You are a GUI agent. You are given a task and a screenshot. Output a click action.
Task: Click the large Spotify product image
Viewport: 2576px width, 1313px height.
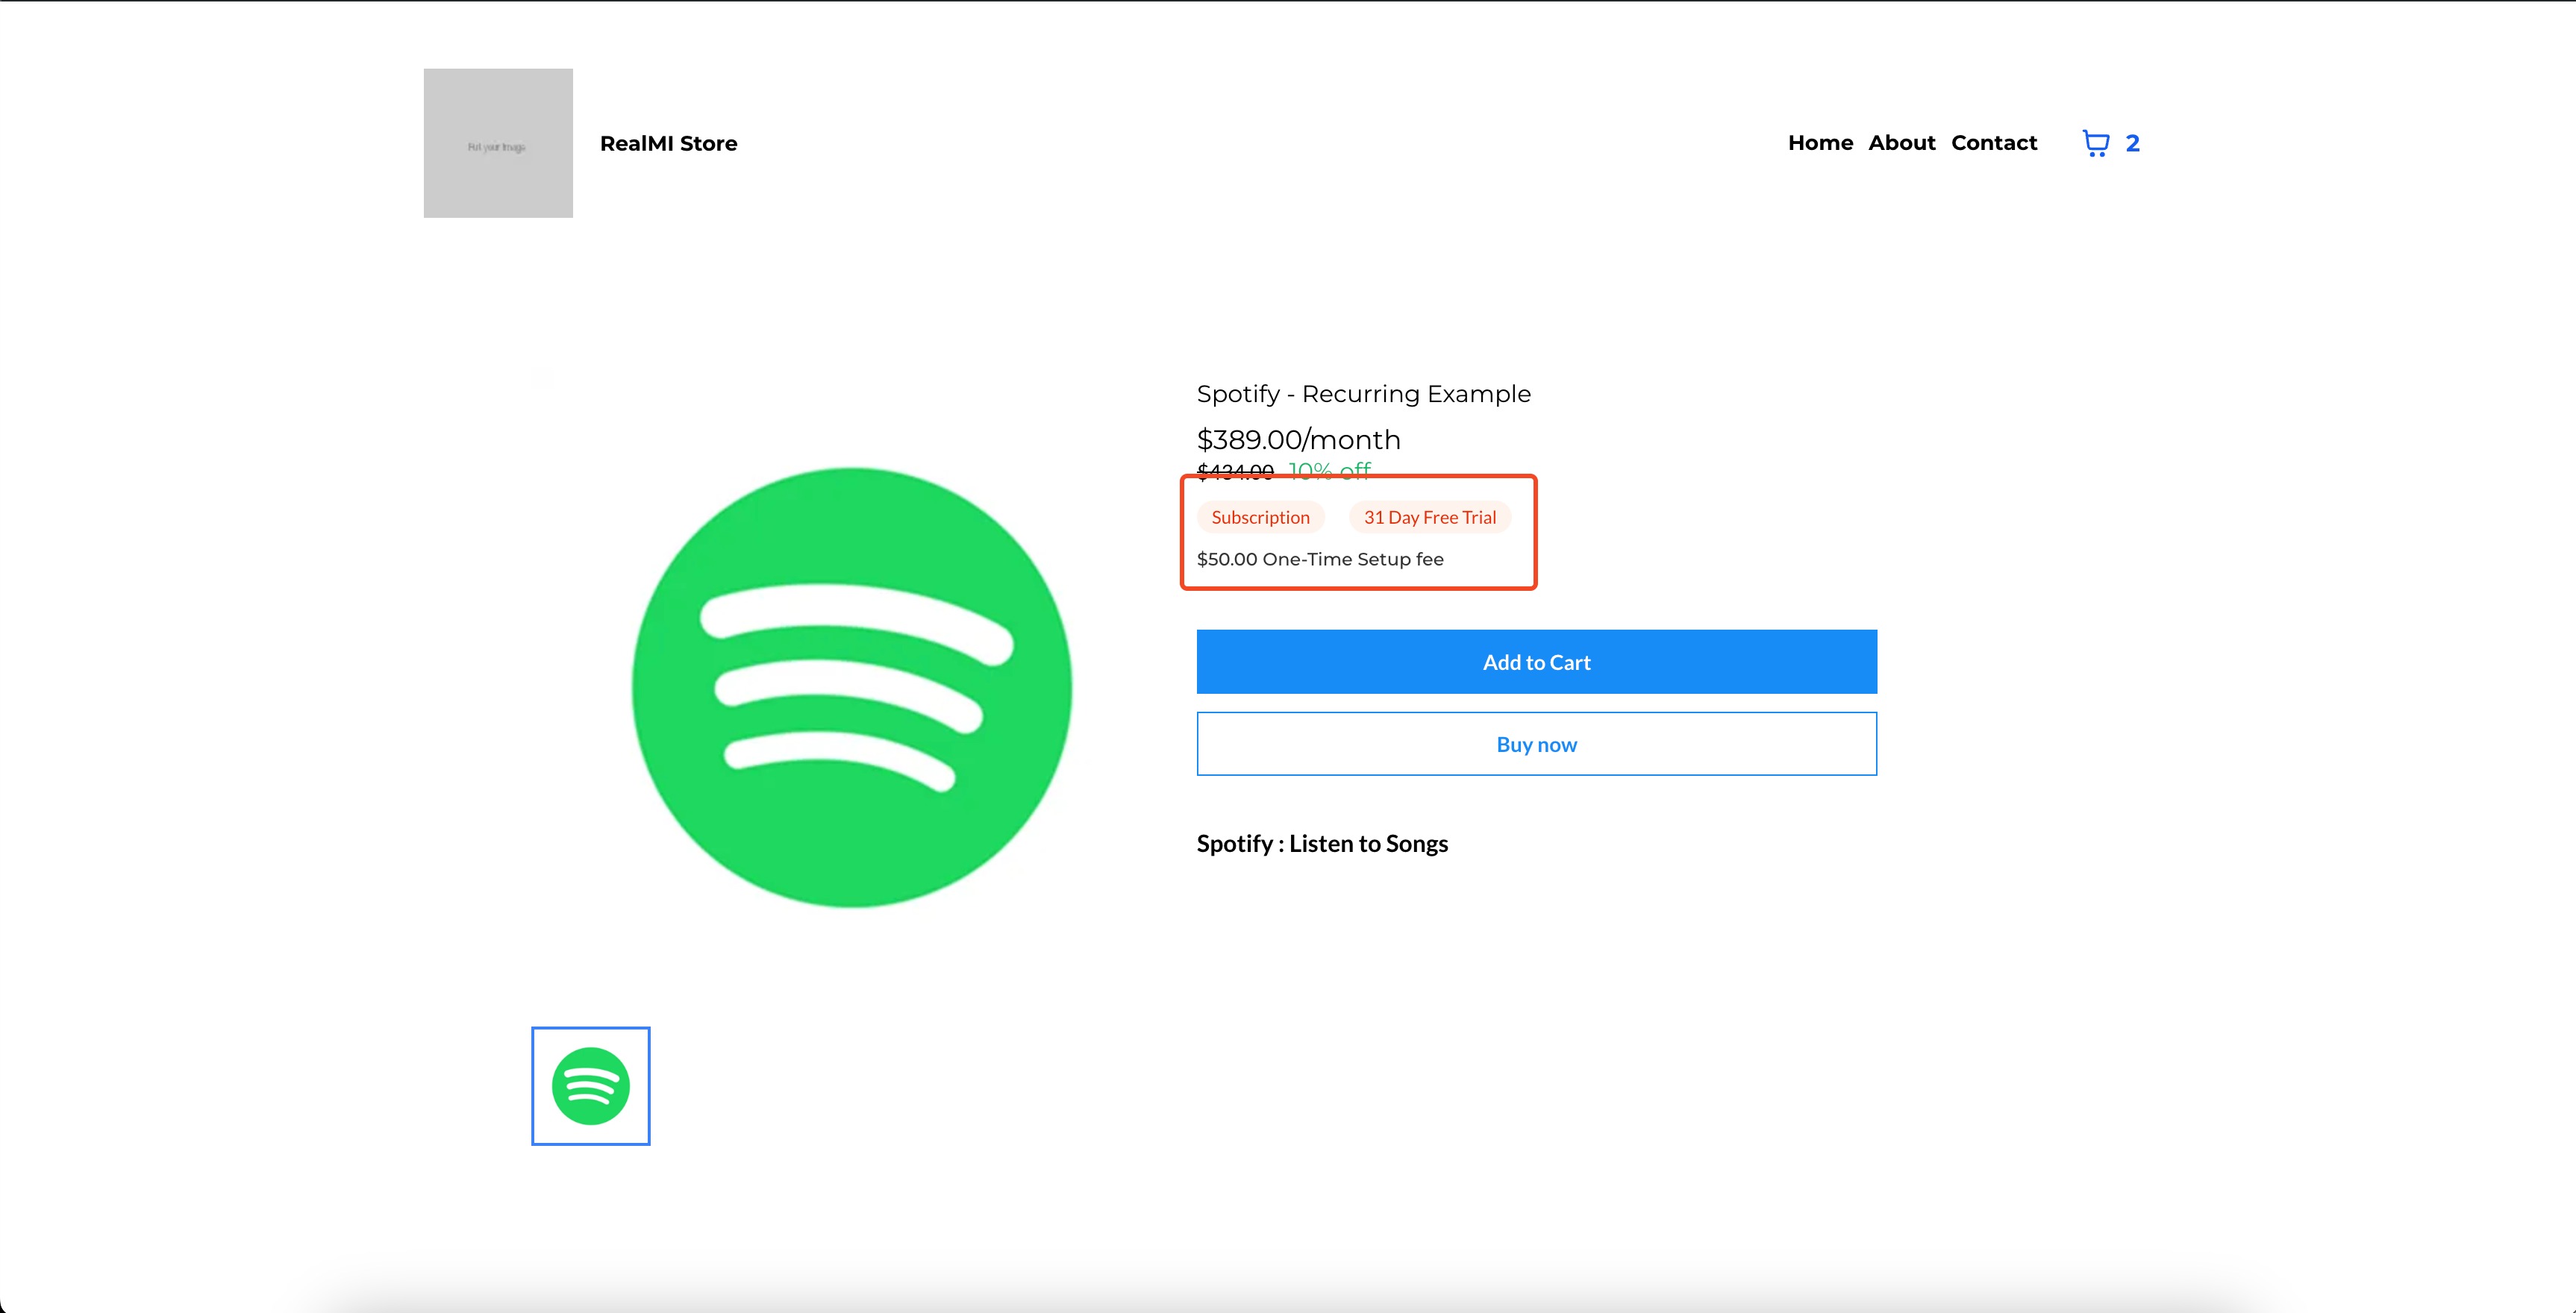pyautogui.click(x=852, y=688)
